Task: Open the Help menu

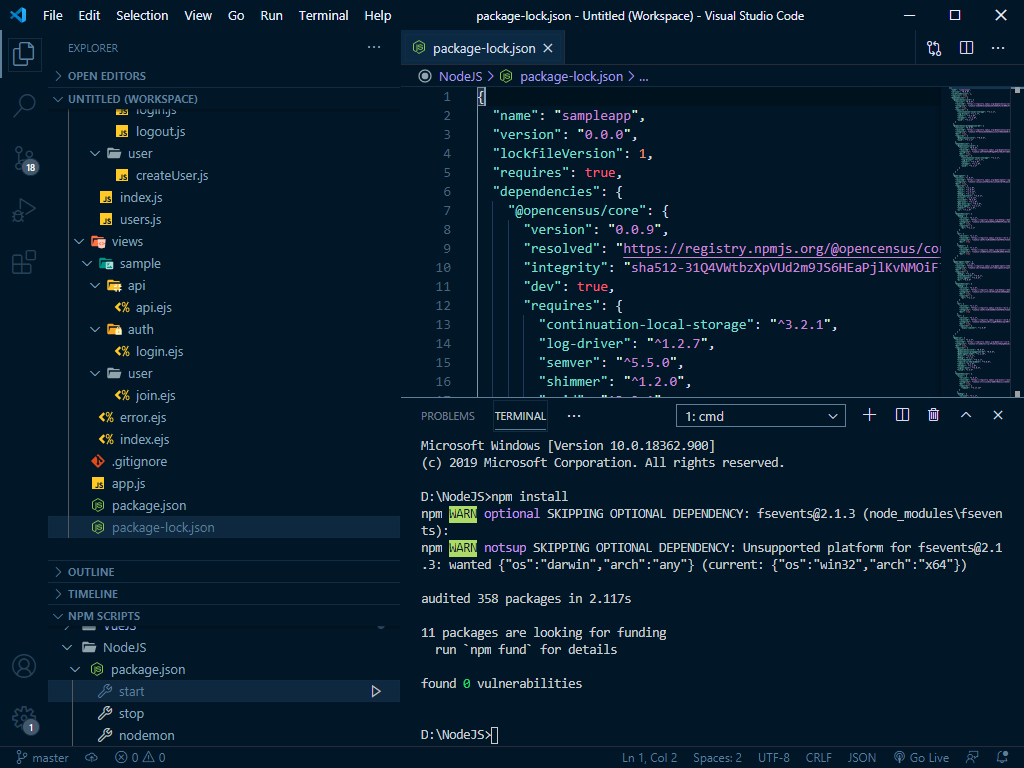Action: (377, 16)
